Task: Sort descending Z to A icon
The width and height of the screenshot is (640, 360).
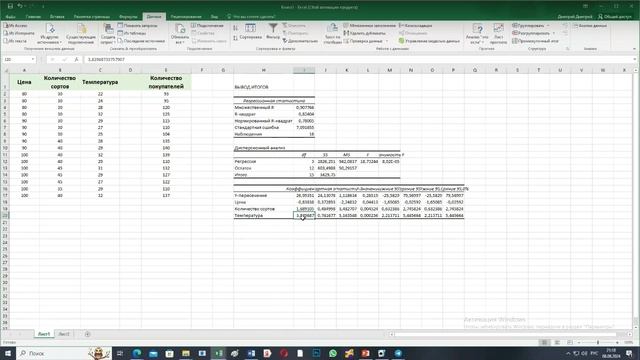Action: pyautogui.click(x=236, y=38)
